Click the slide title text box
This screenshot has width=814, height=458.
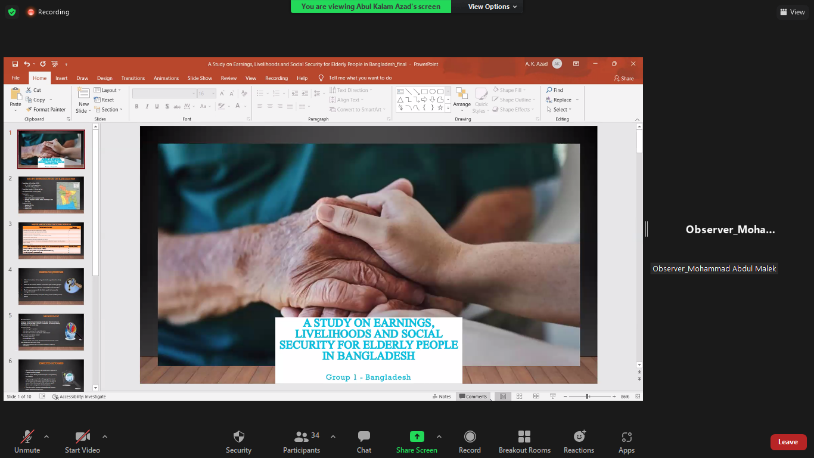(x=369, y=339)
